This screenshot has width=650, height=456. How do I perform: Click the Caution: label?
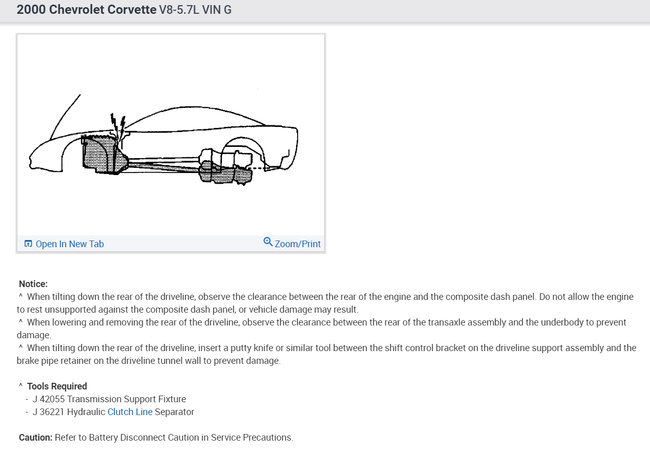pyautogui.click(x=36, y=437)
